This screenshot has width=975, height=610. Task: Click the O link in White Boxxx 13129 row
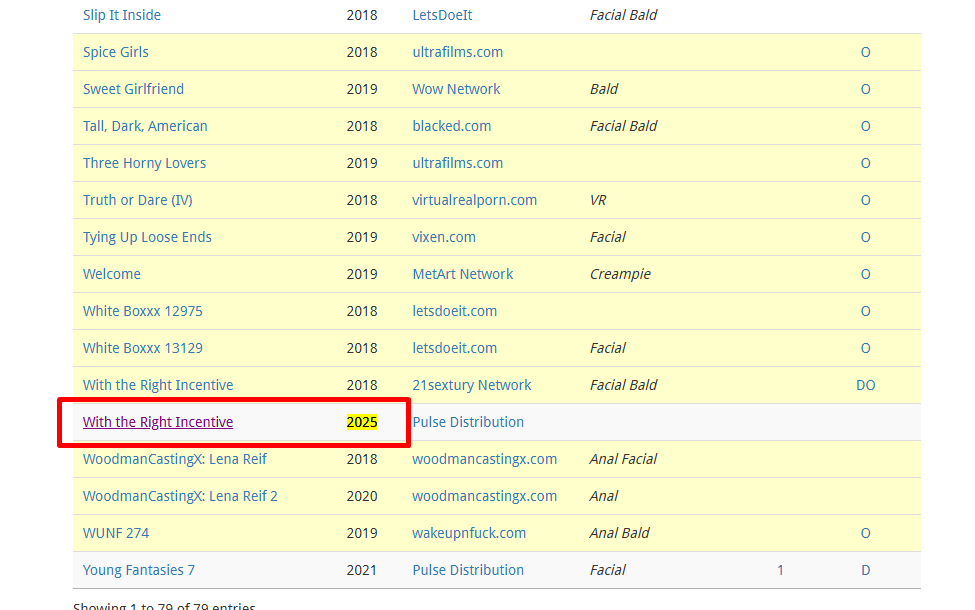tap(866, 348)
